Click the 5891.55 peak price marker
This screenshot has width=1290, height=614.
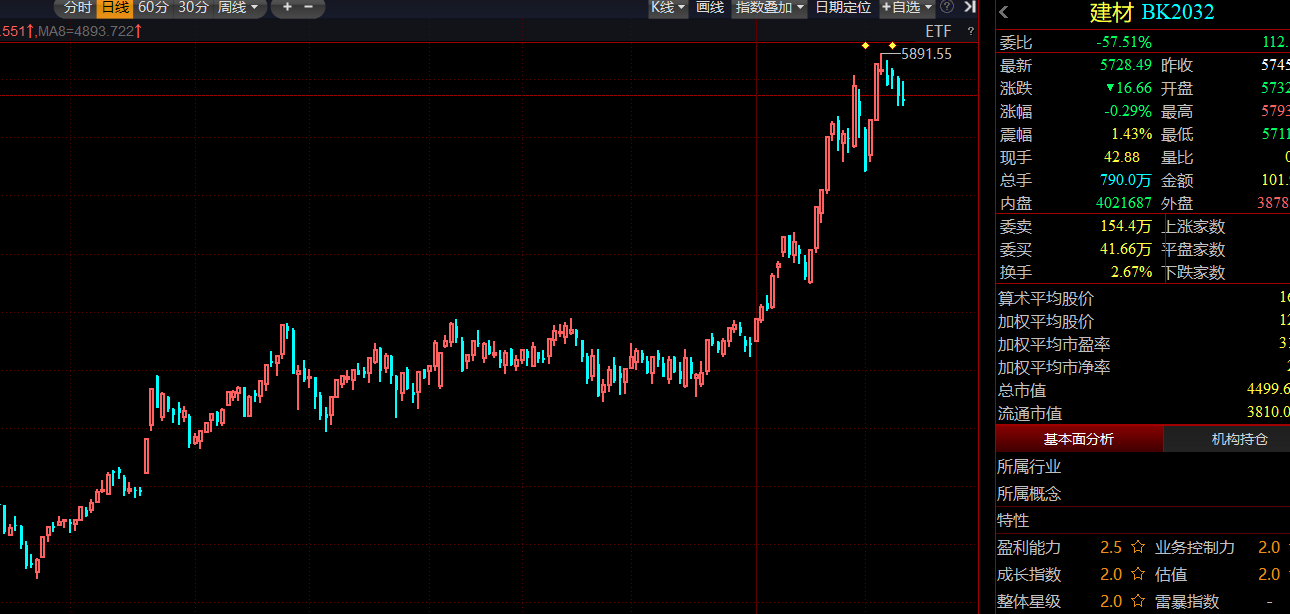click(926, 54)
